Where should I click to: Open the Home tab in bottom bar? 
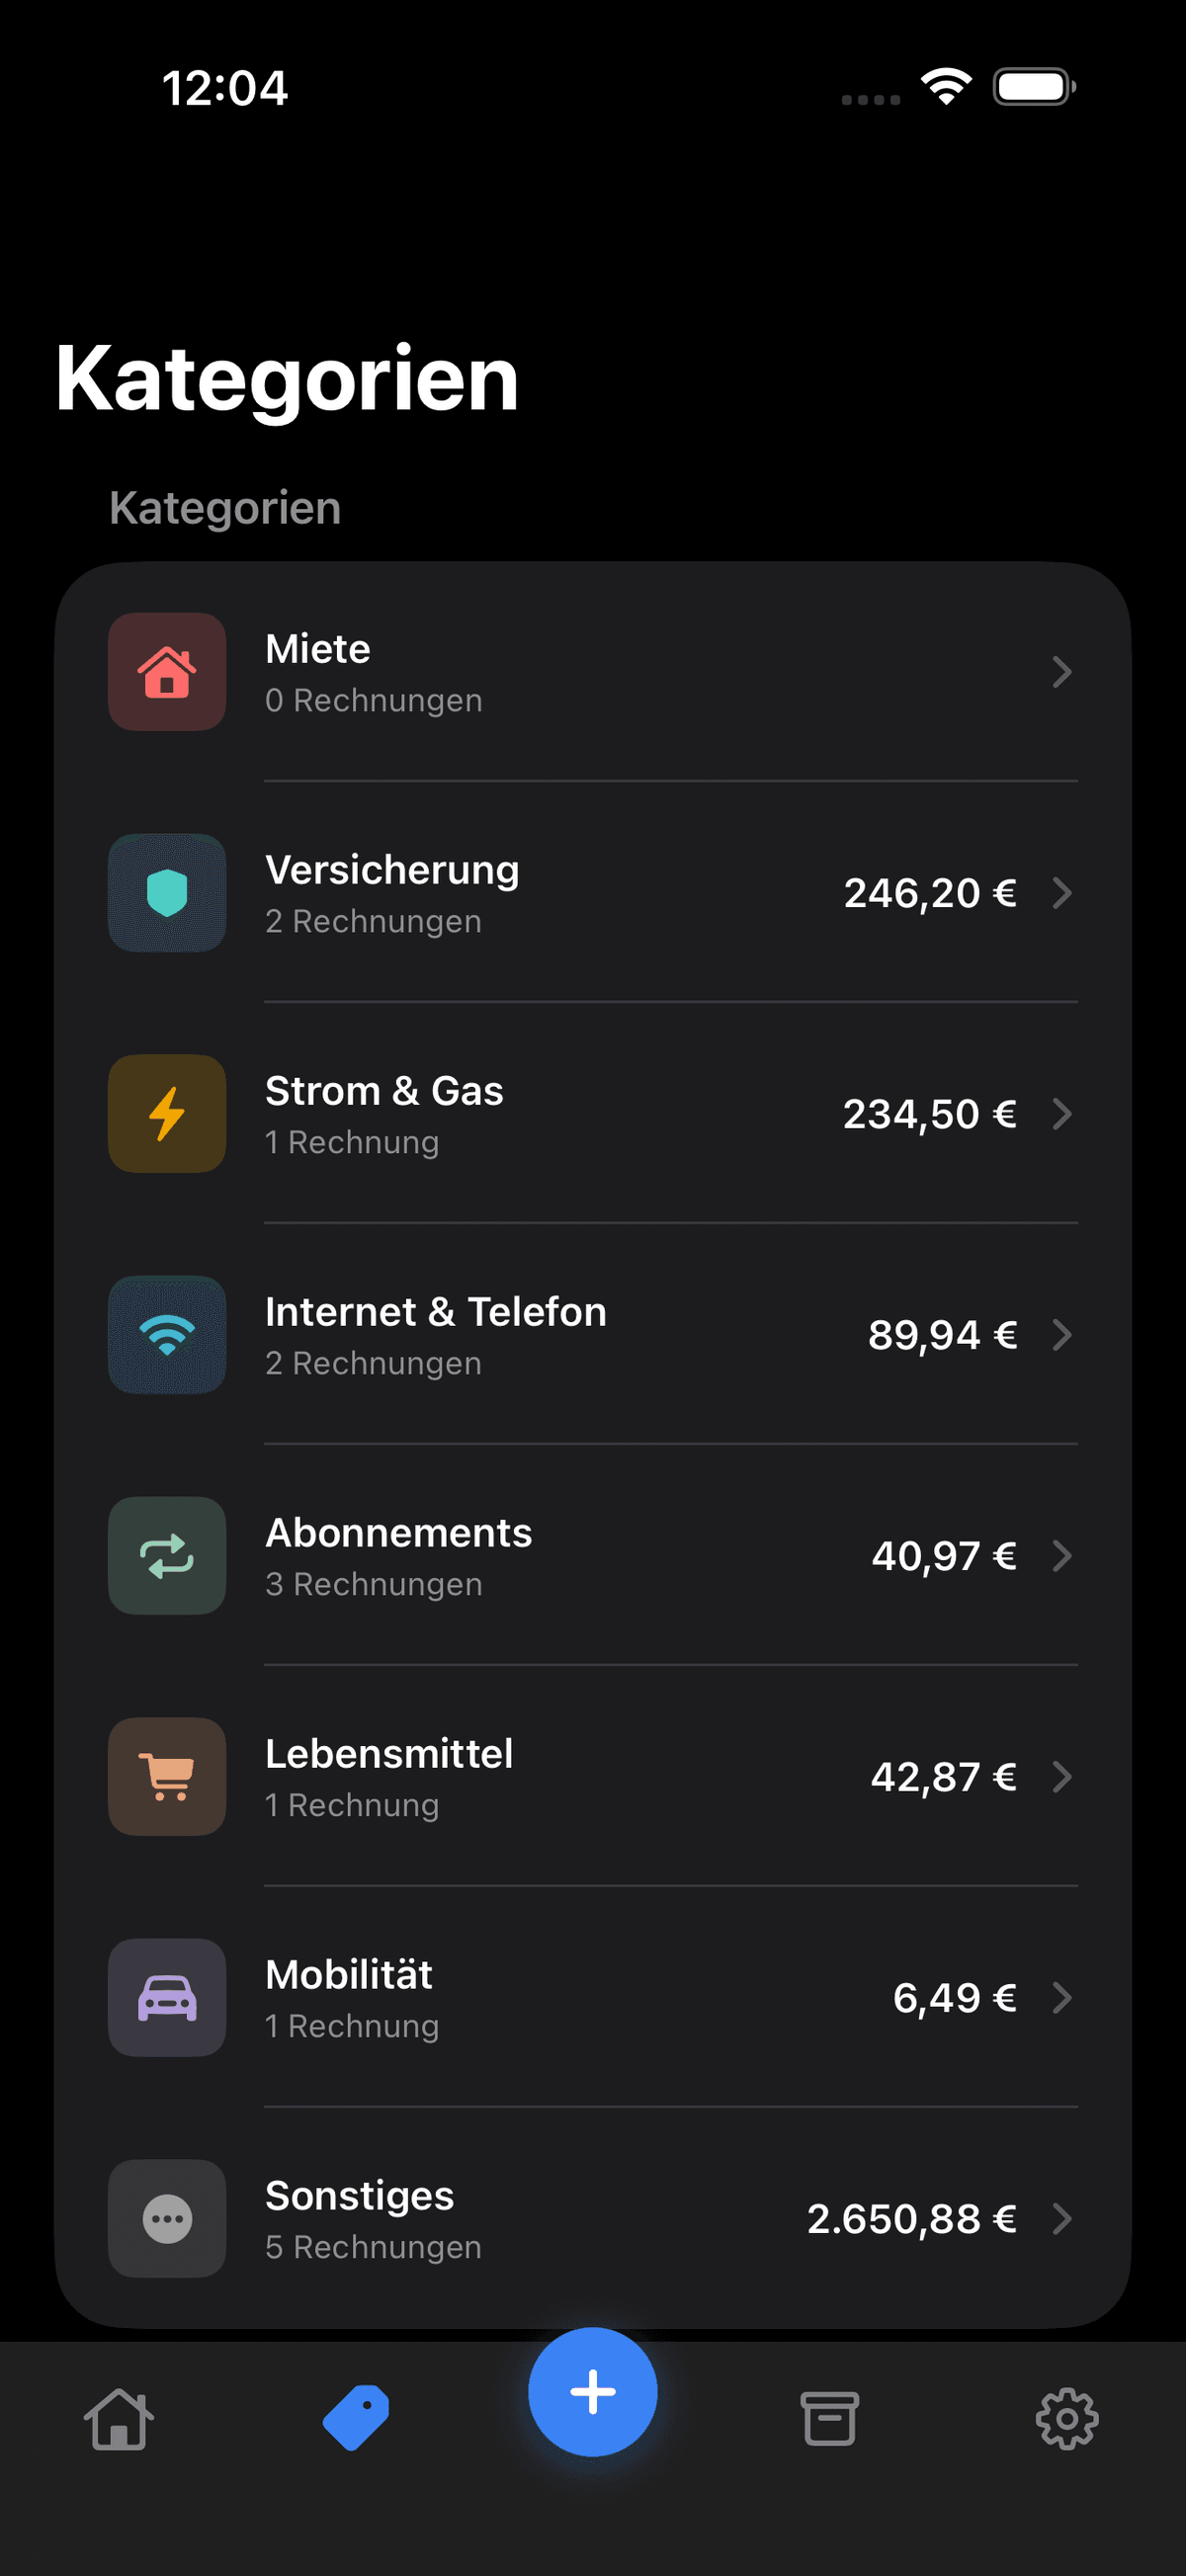click(x=119, y=2420)
